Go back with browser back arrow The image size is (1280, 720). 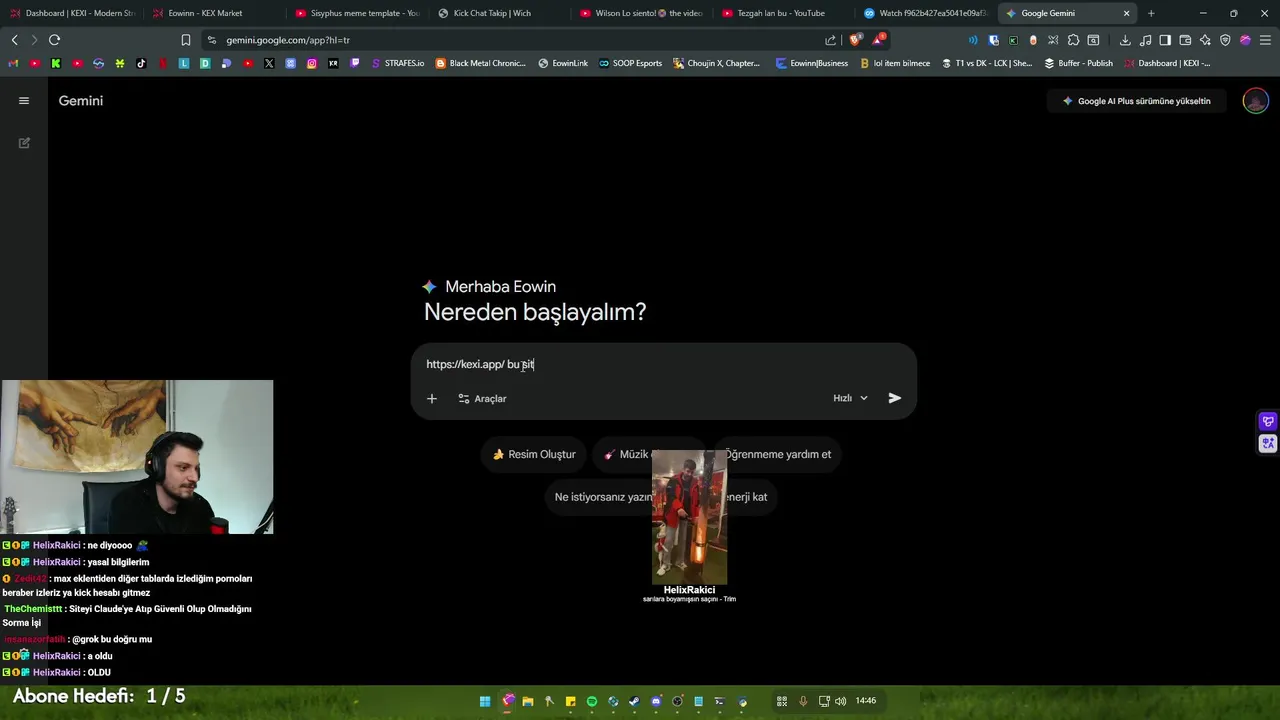[x=14, y=40]
